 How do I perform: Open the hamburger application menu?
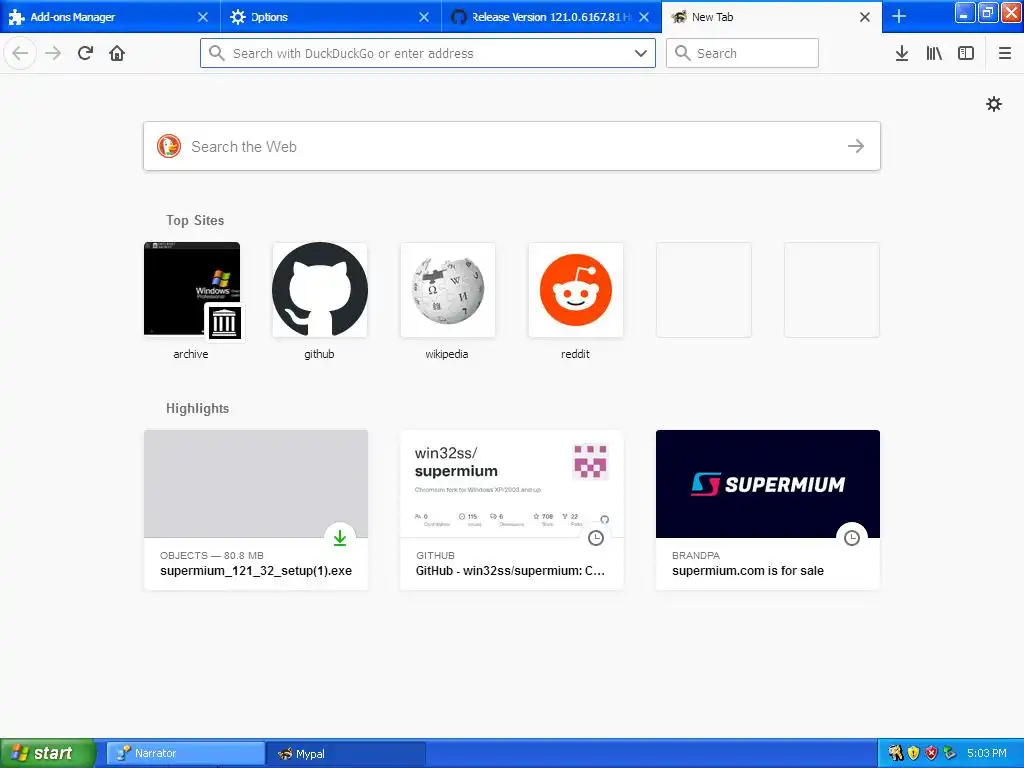pyautogui.click(x=1004, y=53)
